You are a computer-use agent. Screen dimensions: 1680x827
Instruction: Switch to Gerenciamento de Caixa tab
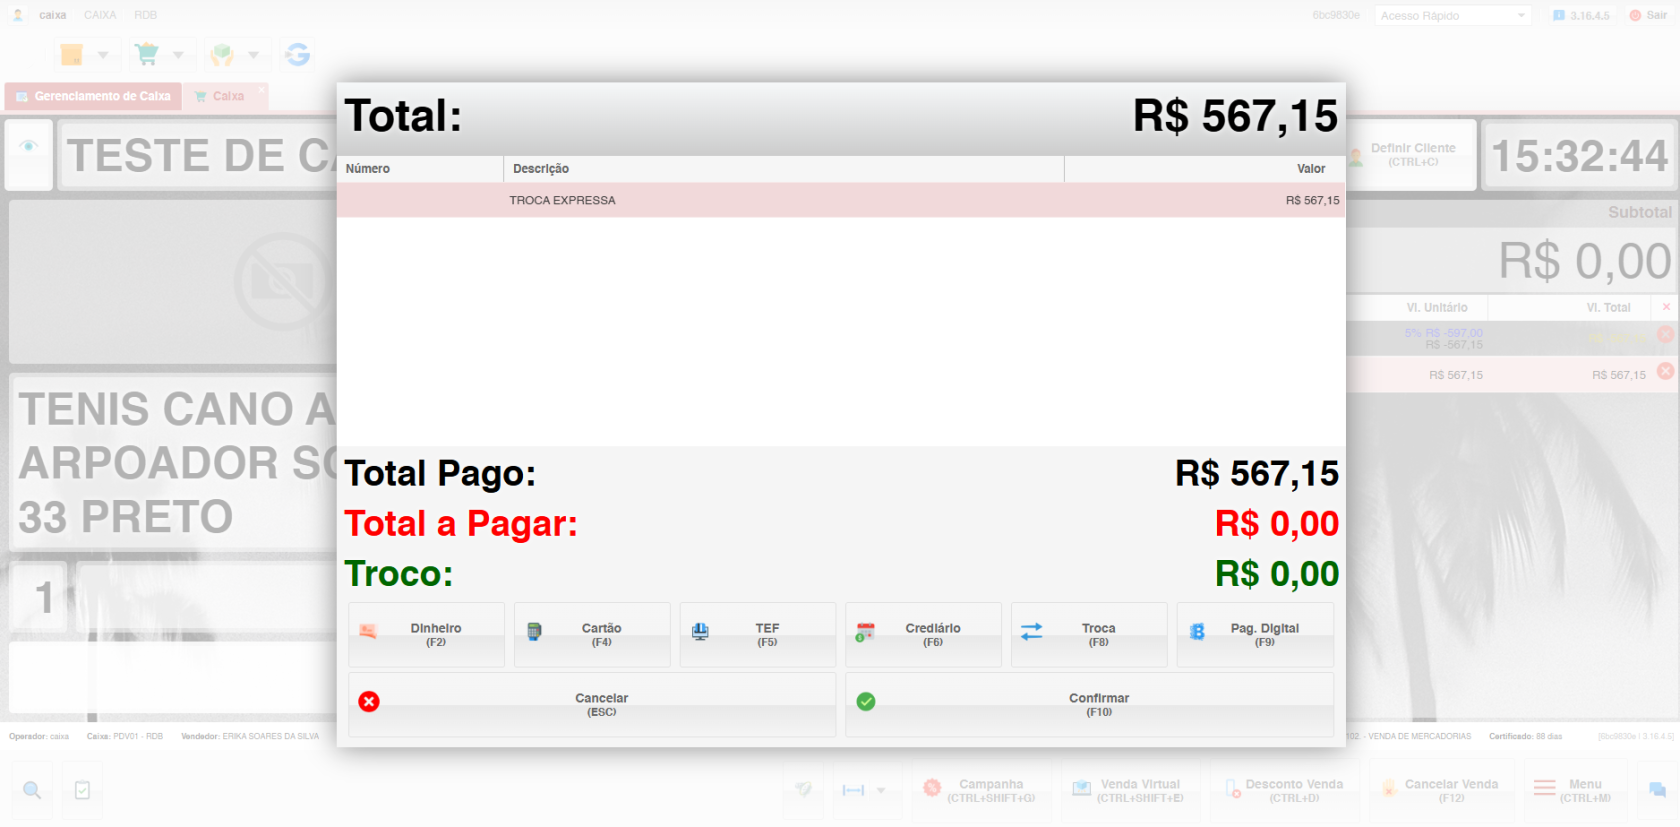[93, 96]
